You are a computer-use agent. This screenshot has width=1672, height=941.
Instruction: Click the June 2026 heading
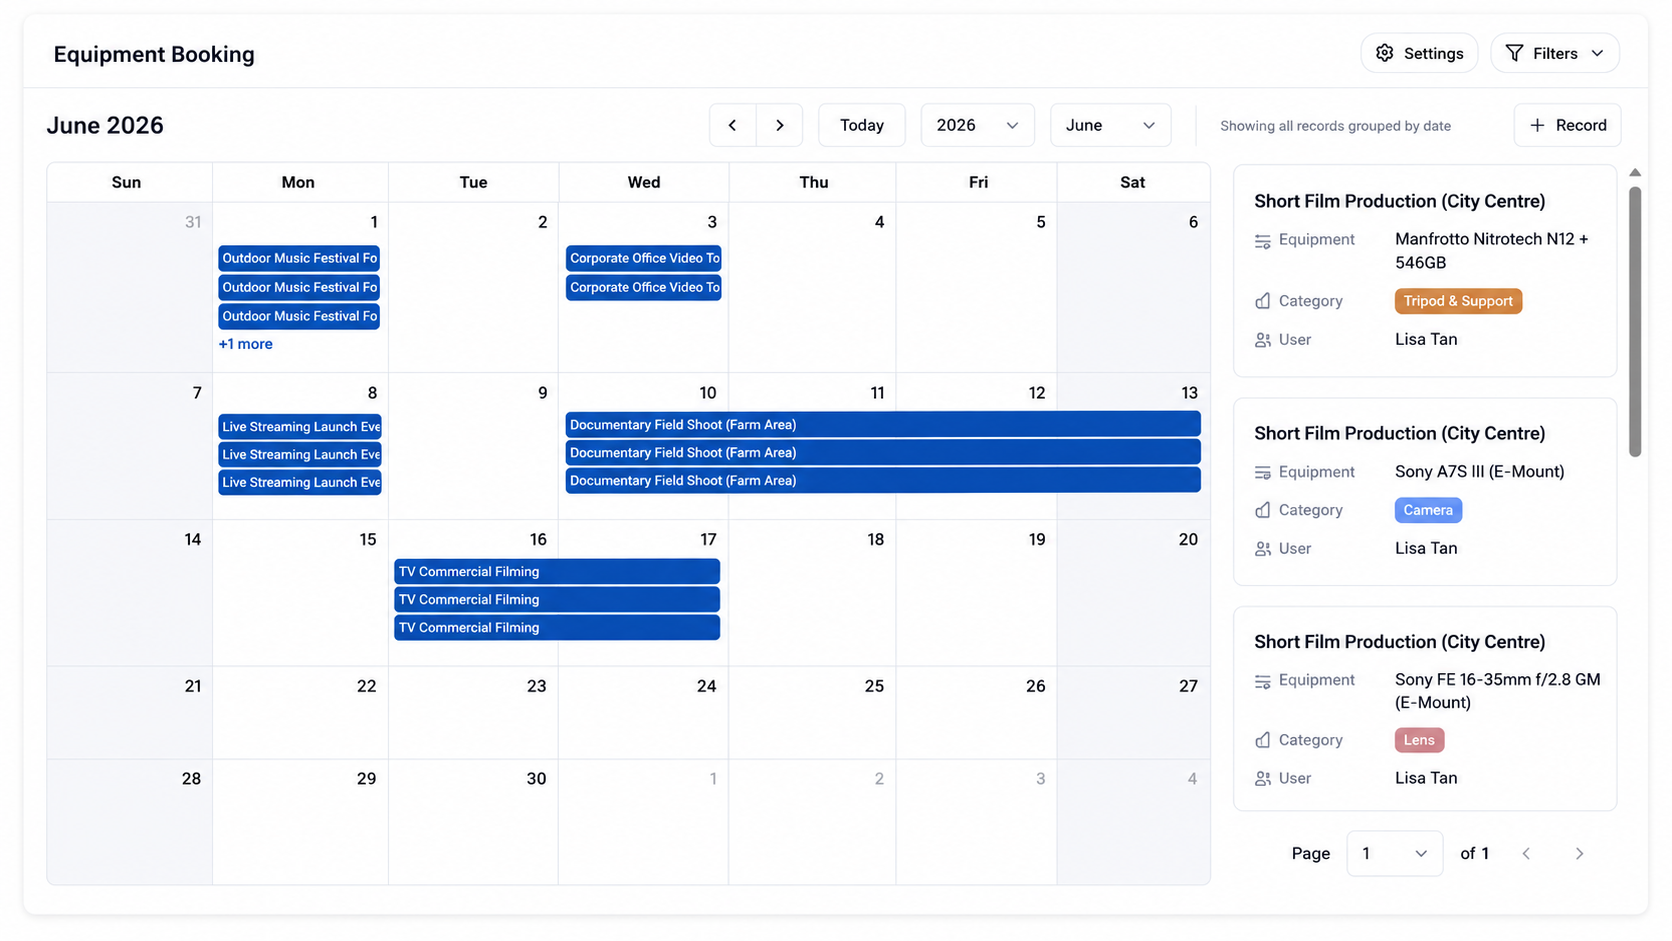point(105,125)
